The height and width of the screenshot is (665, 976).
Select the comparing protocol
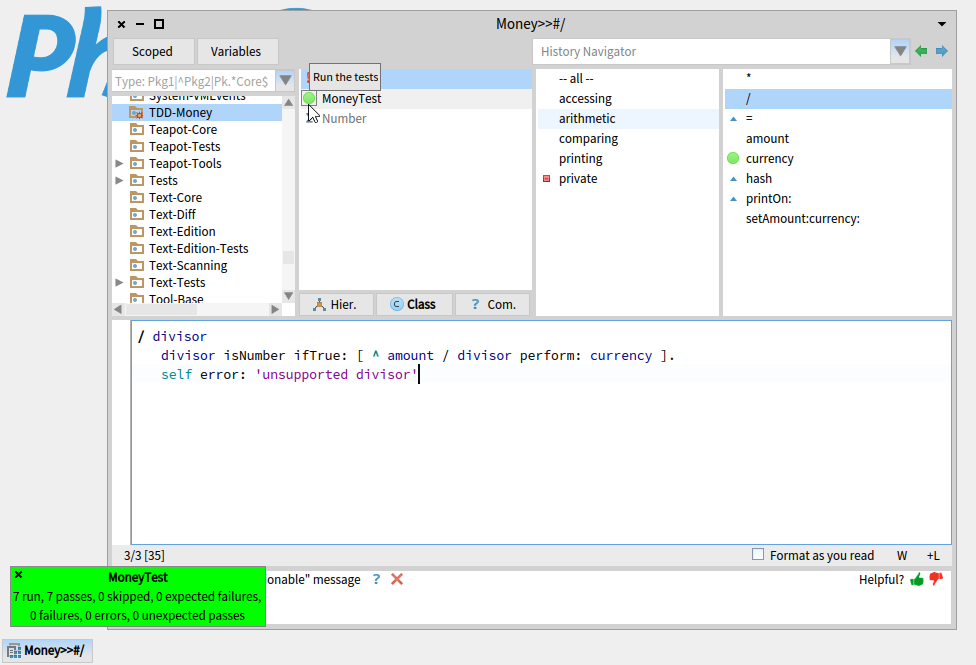pos(588,139)
